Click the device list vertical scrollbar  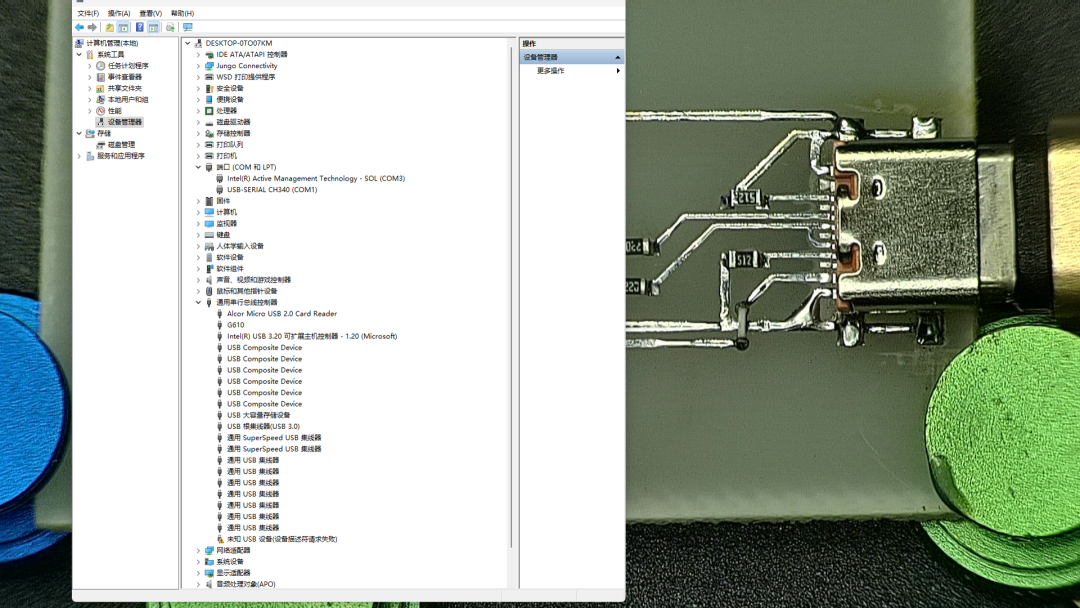pos(512,293)
